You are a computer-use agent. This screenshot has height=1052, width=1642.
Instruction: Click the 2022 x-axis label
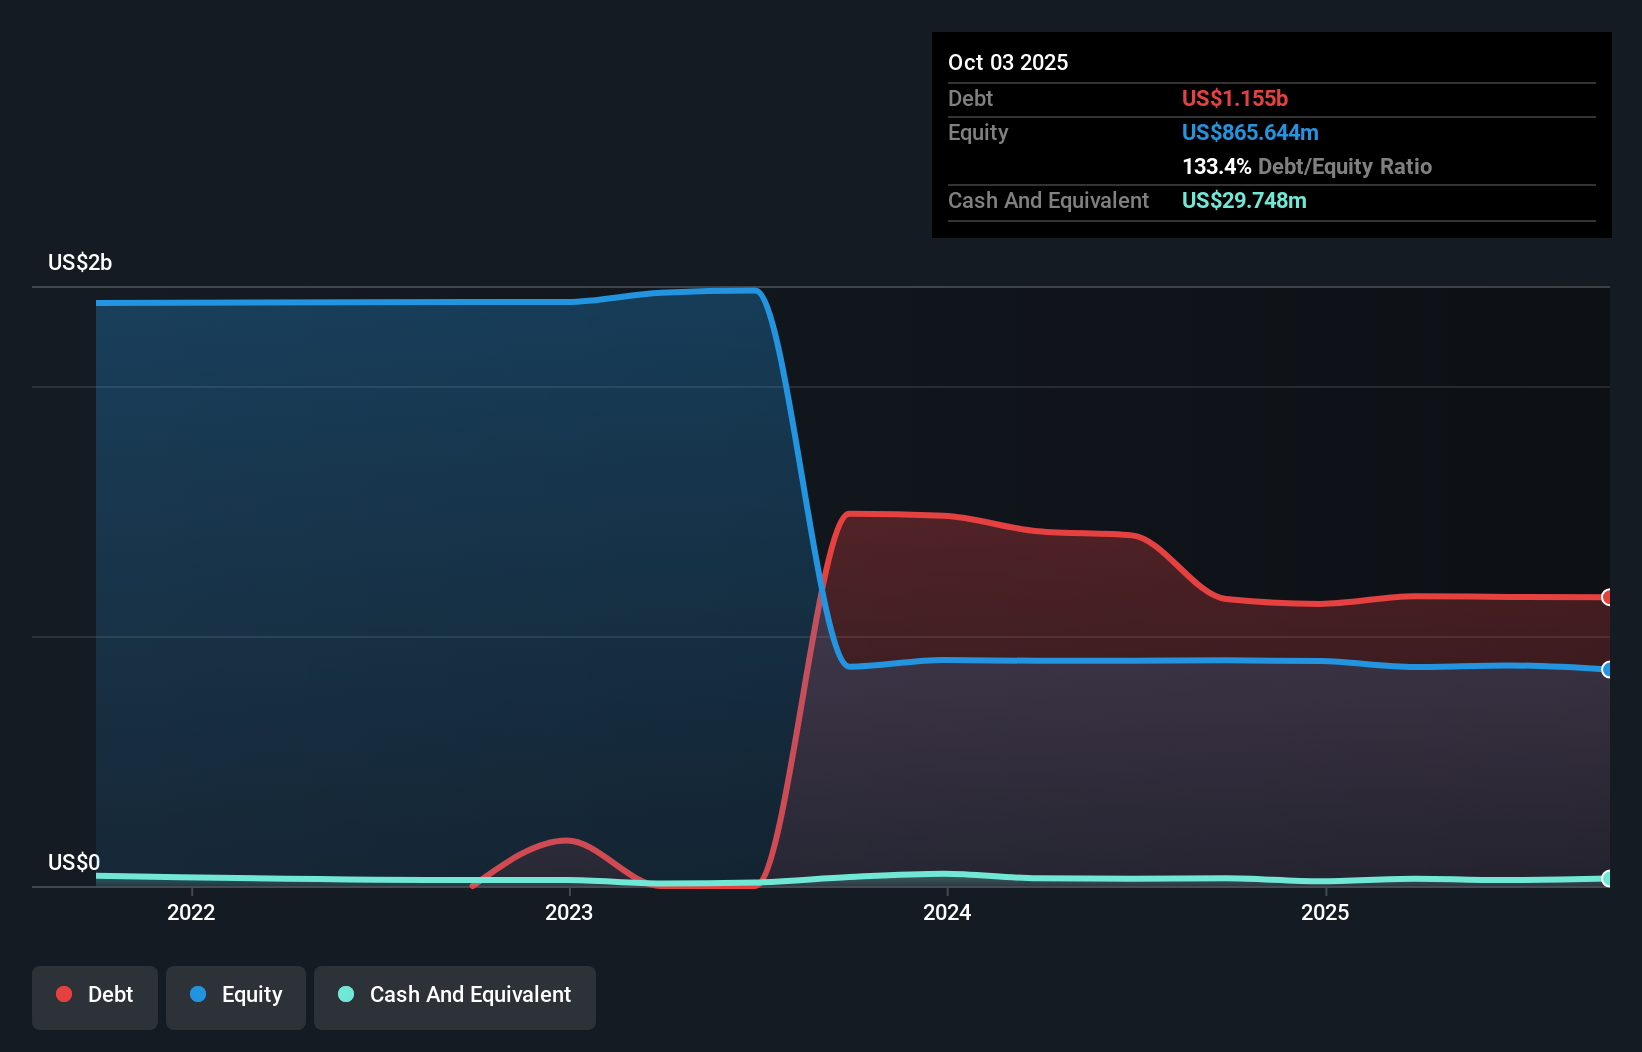[x=191, y=912]
